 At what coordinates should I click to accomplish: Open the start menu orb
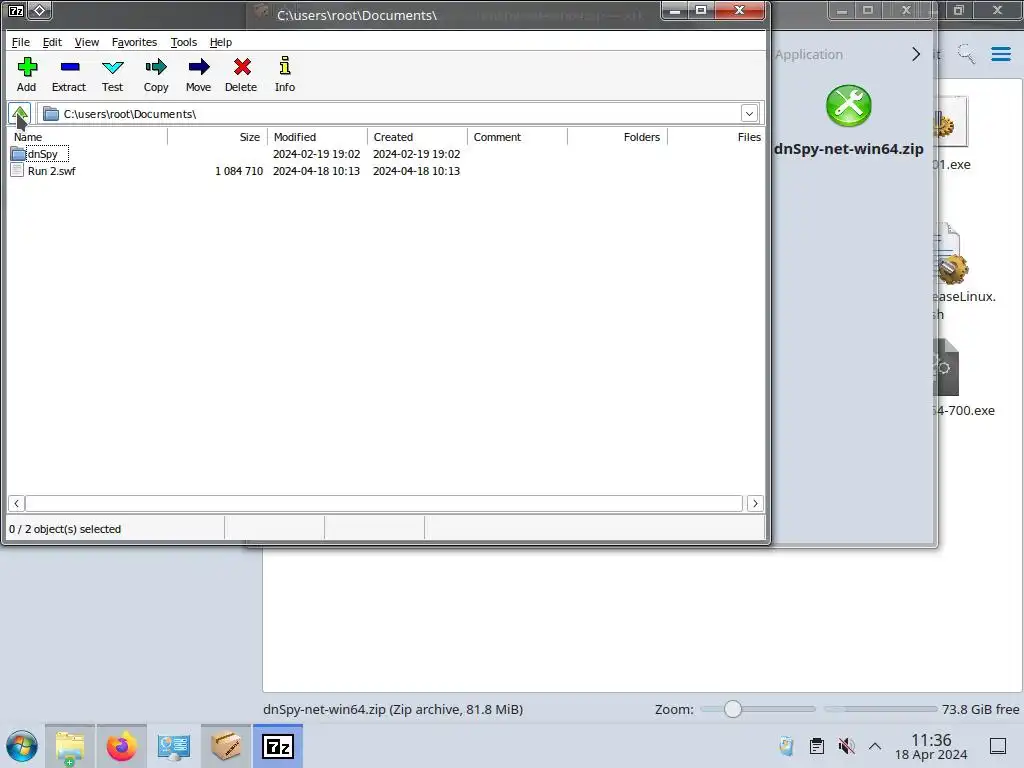[x=22, y=746]
